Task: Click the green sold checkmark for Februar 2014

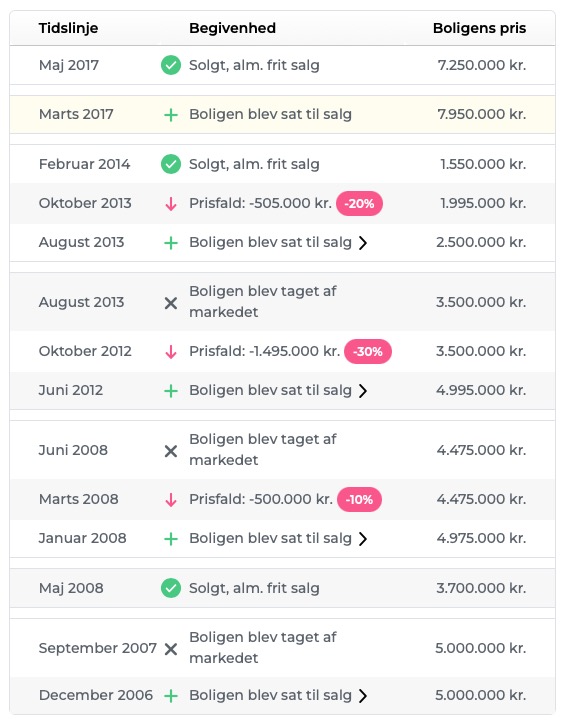Action: (x=171, y=164)
